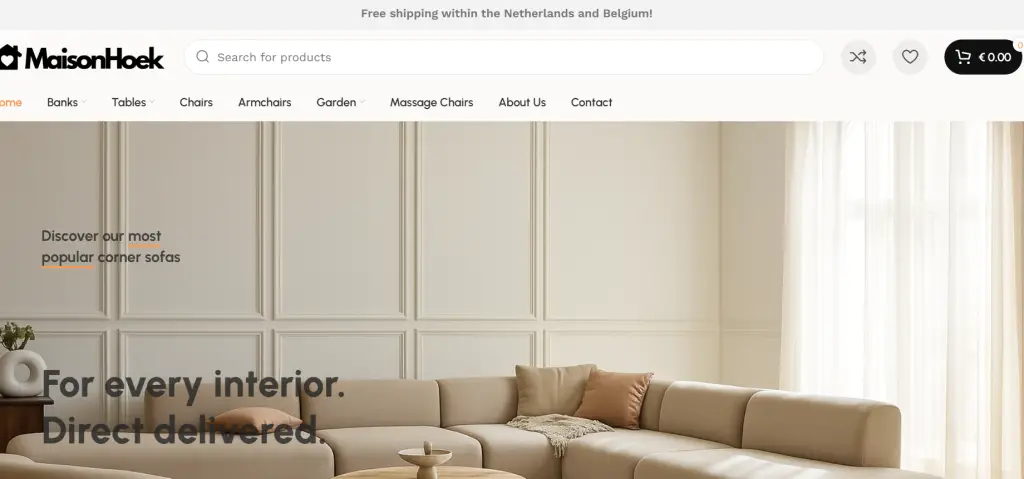Click the MaisonHoek logo text

point(94,58)
